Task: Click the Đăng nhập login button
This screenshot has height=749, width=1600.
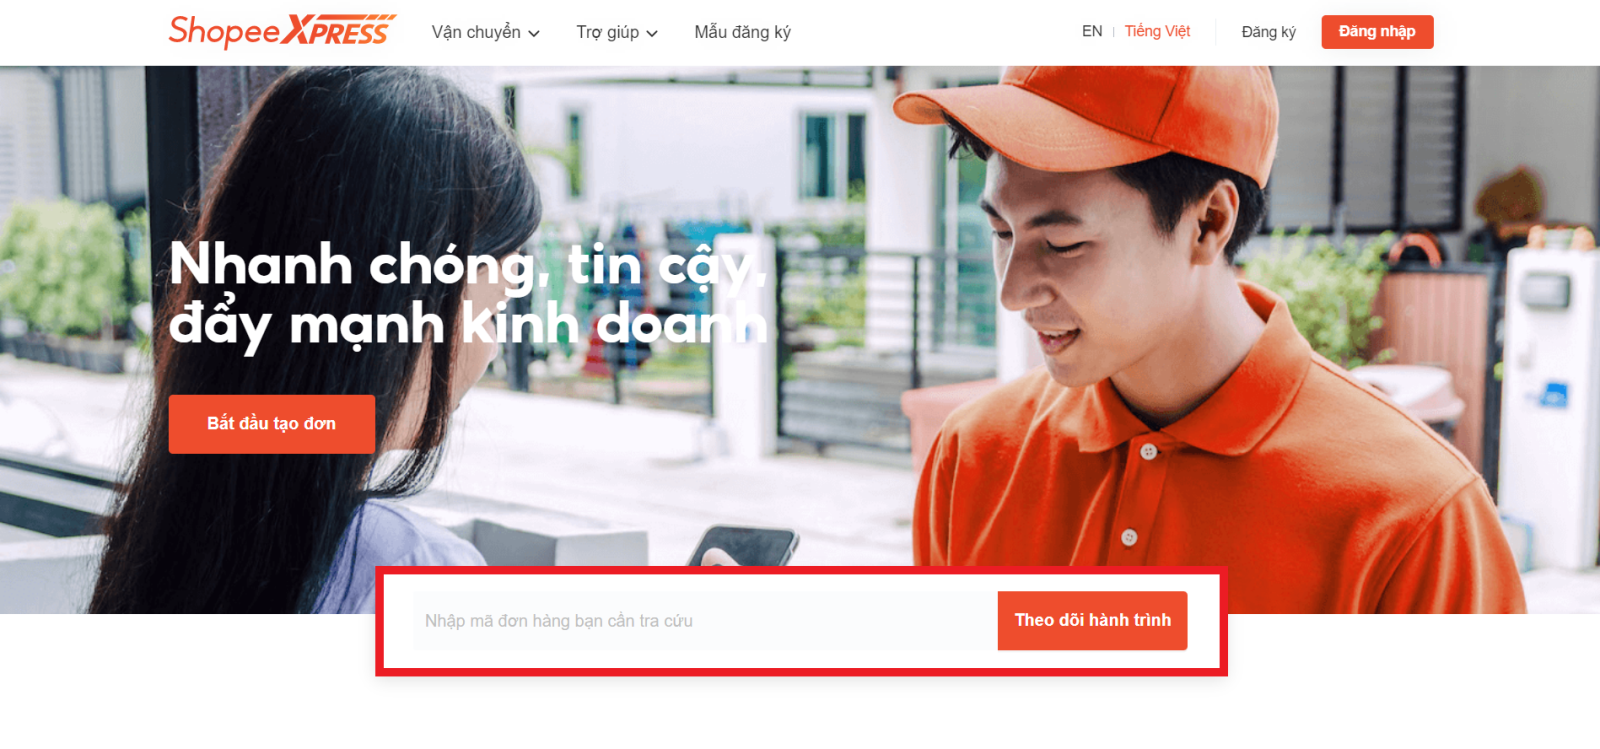Action: click(1377, 32)
